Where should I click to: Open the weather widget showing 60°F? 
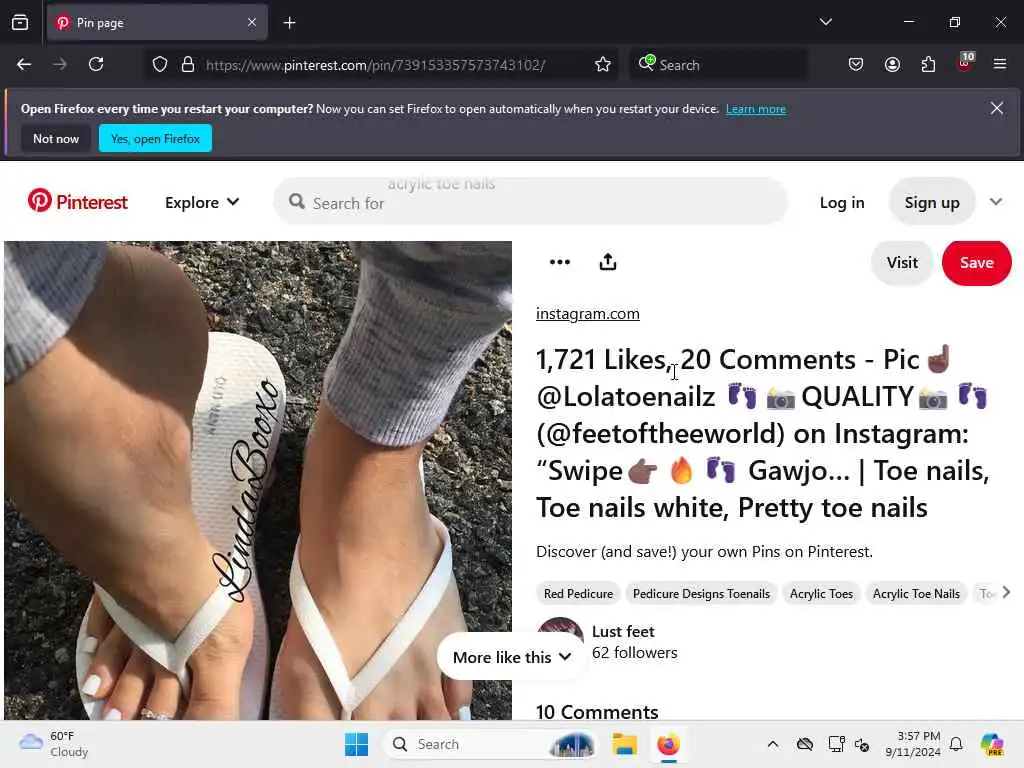tap(54, 744)
